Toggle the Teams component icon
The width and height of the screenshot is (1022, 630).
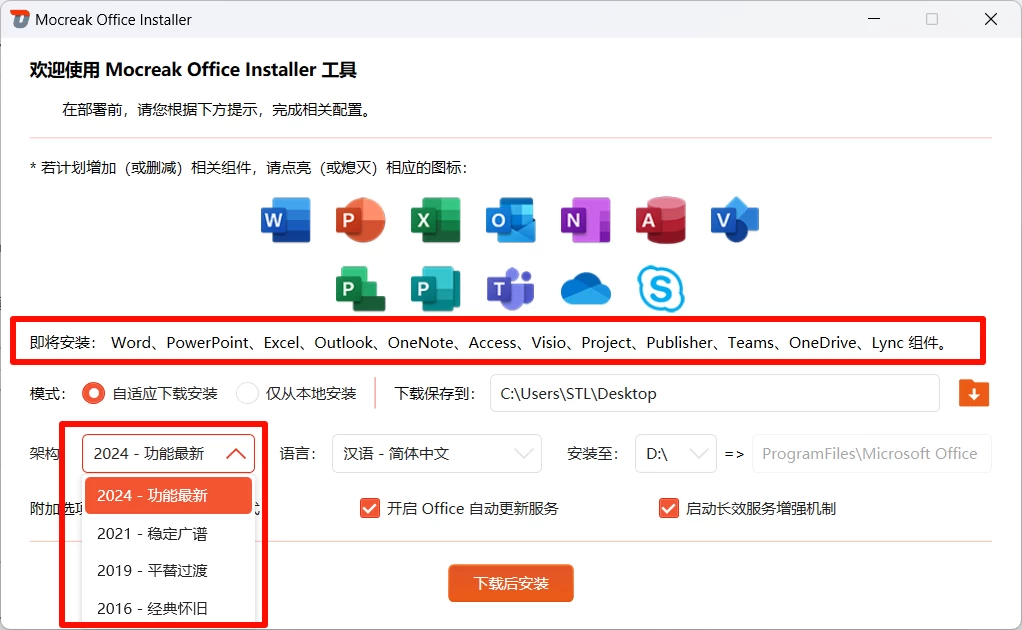tap(510, 289)
